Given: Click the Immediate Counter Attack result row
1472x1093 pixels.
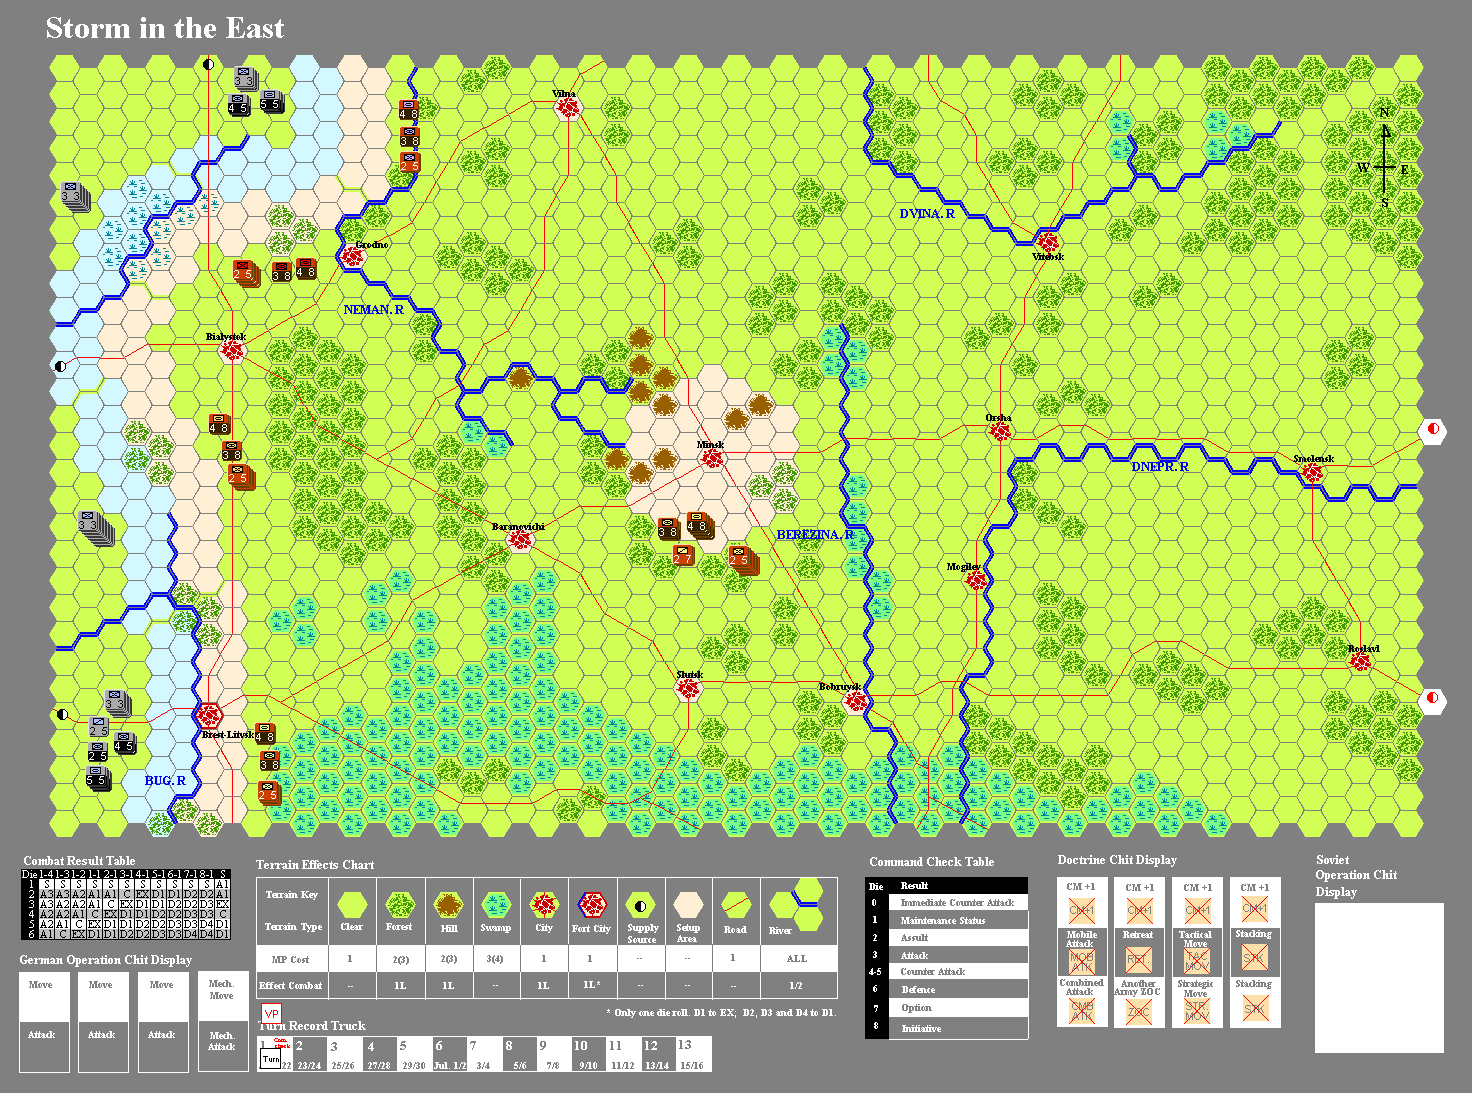Looking at the screenshot, I should (957, 902).
